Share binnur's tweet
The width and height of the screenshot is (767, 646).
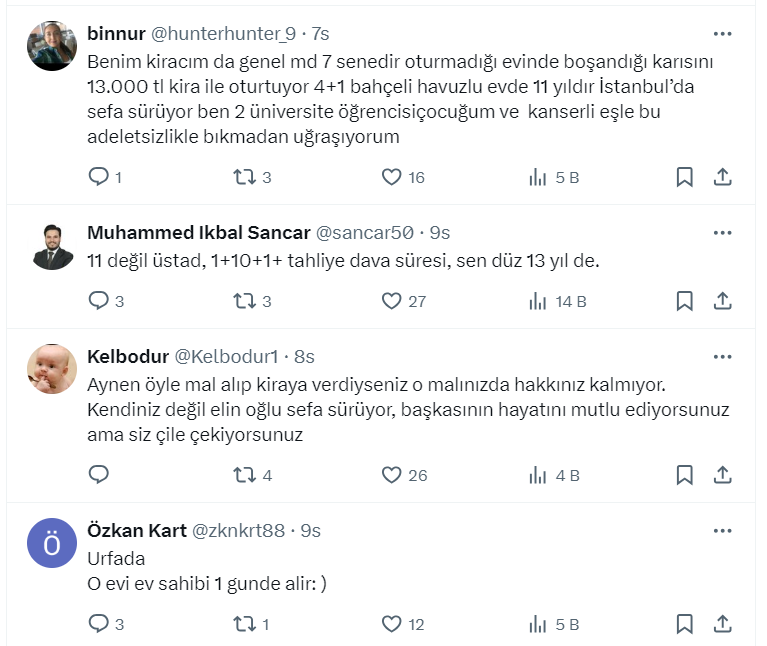[x=722, y=177]
